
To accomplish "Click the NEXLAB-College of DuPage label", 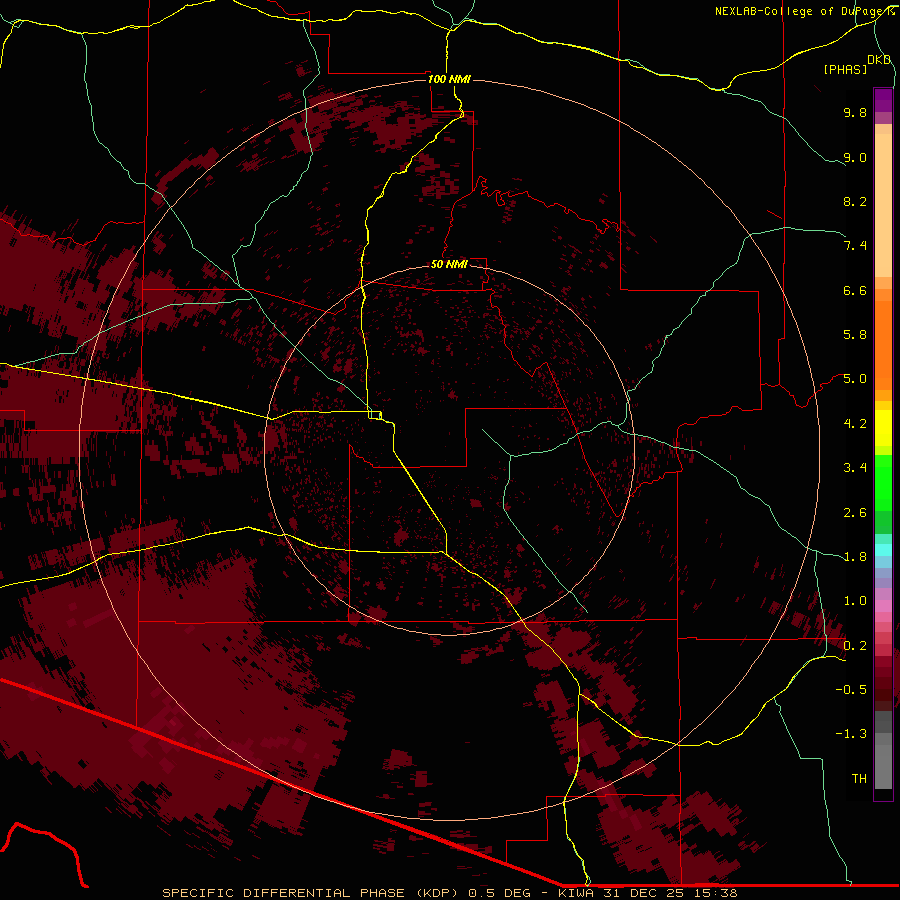I will click(800, 11).
